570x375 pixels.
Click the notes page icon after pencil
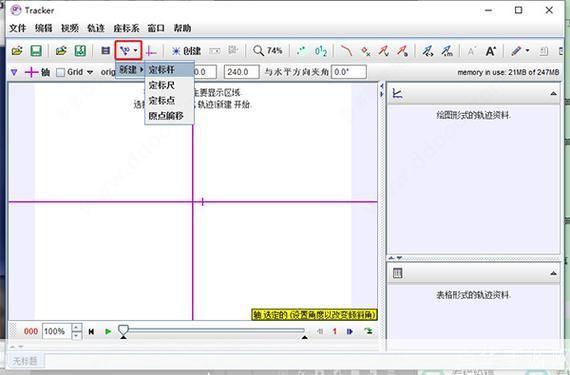(544, 51)
